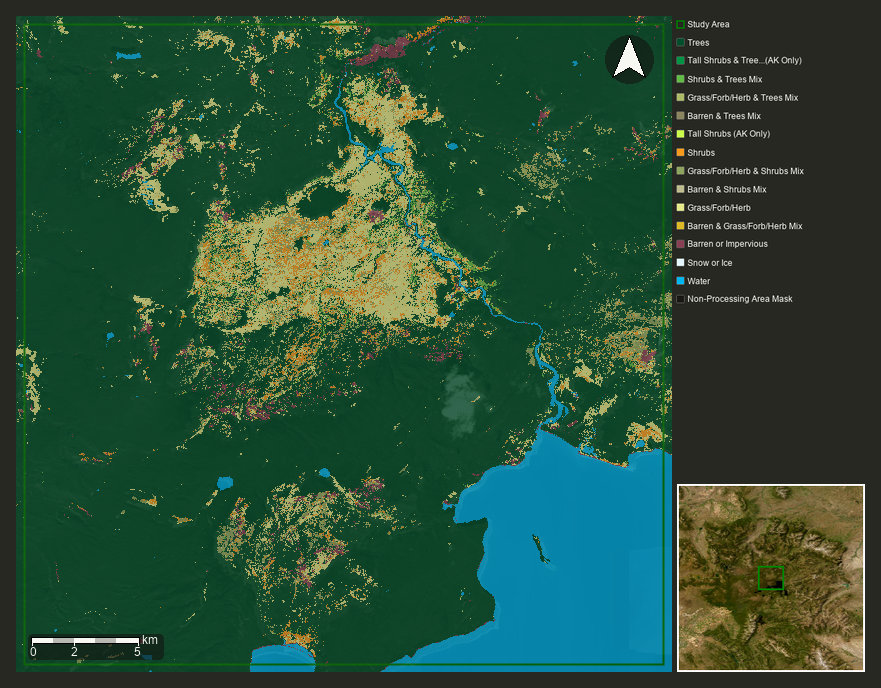Image resolution: width=881 pixels, height=688 pixels.
Task: Click the Study Area legend symbol
Action: coord(680,24)
